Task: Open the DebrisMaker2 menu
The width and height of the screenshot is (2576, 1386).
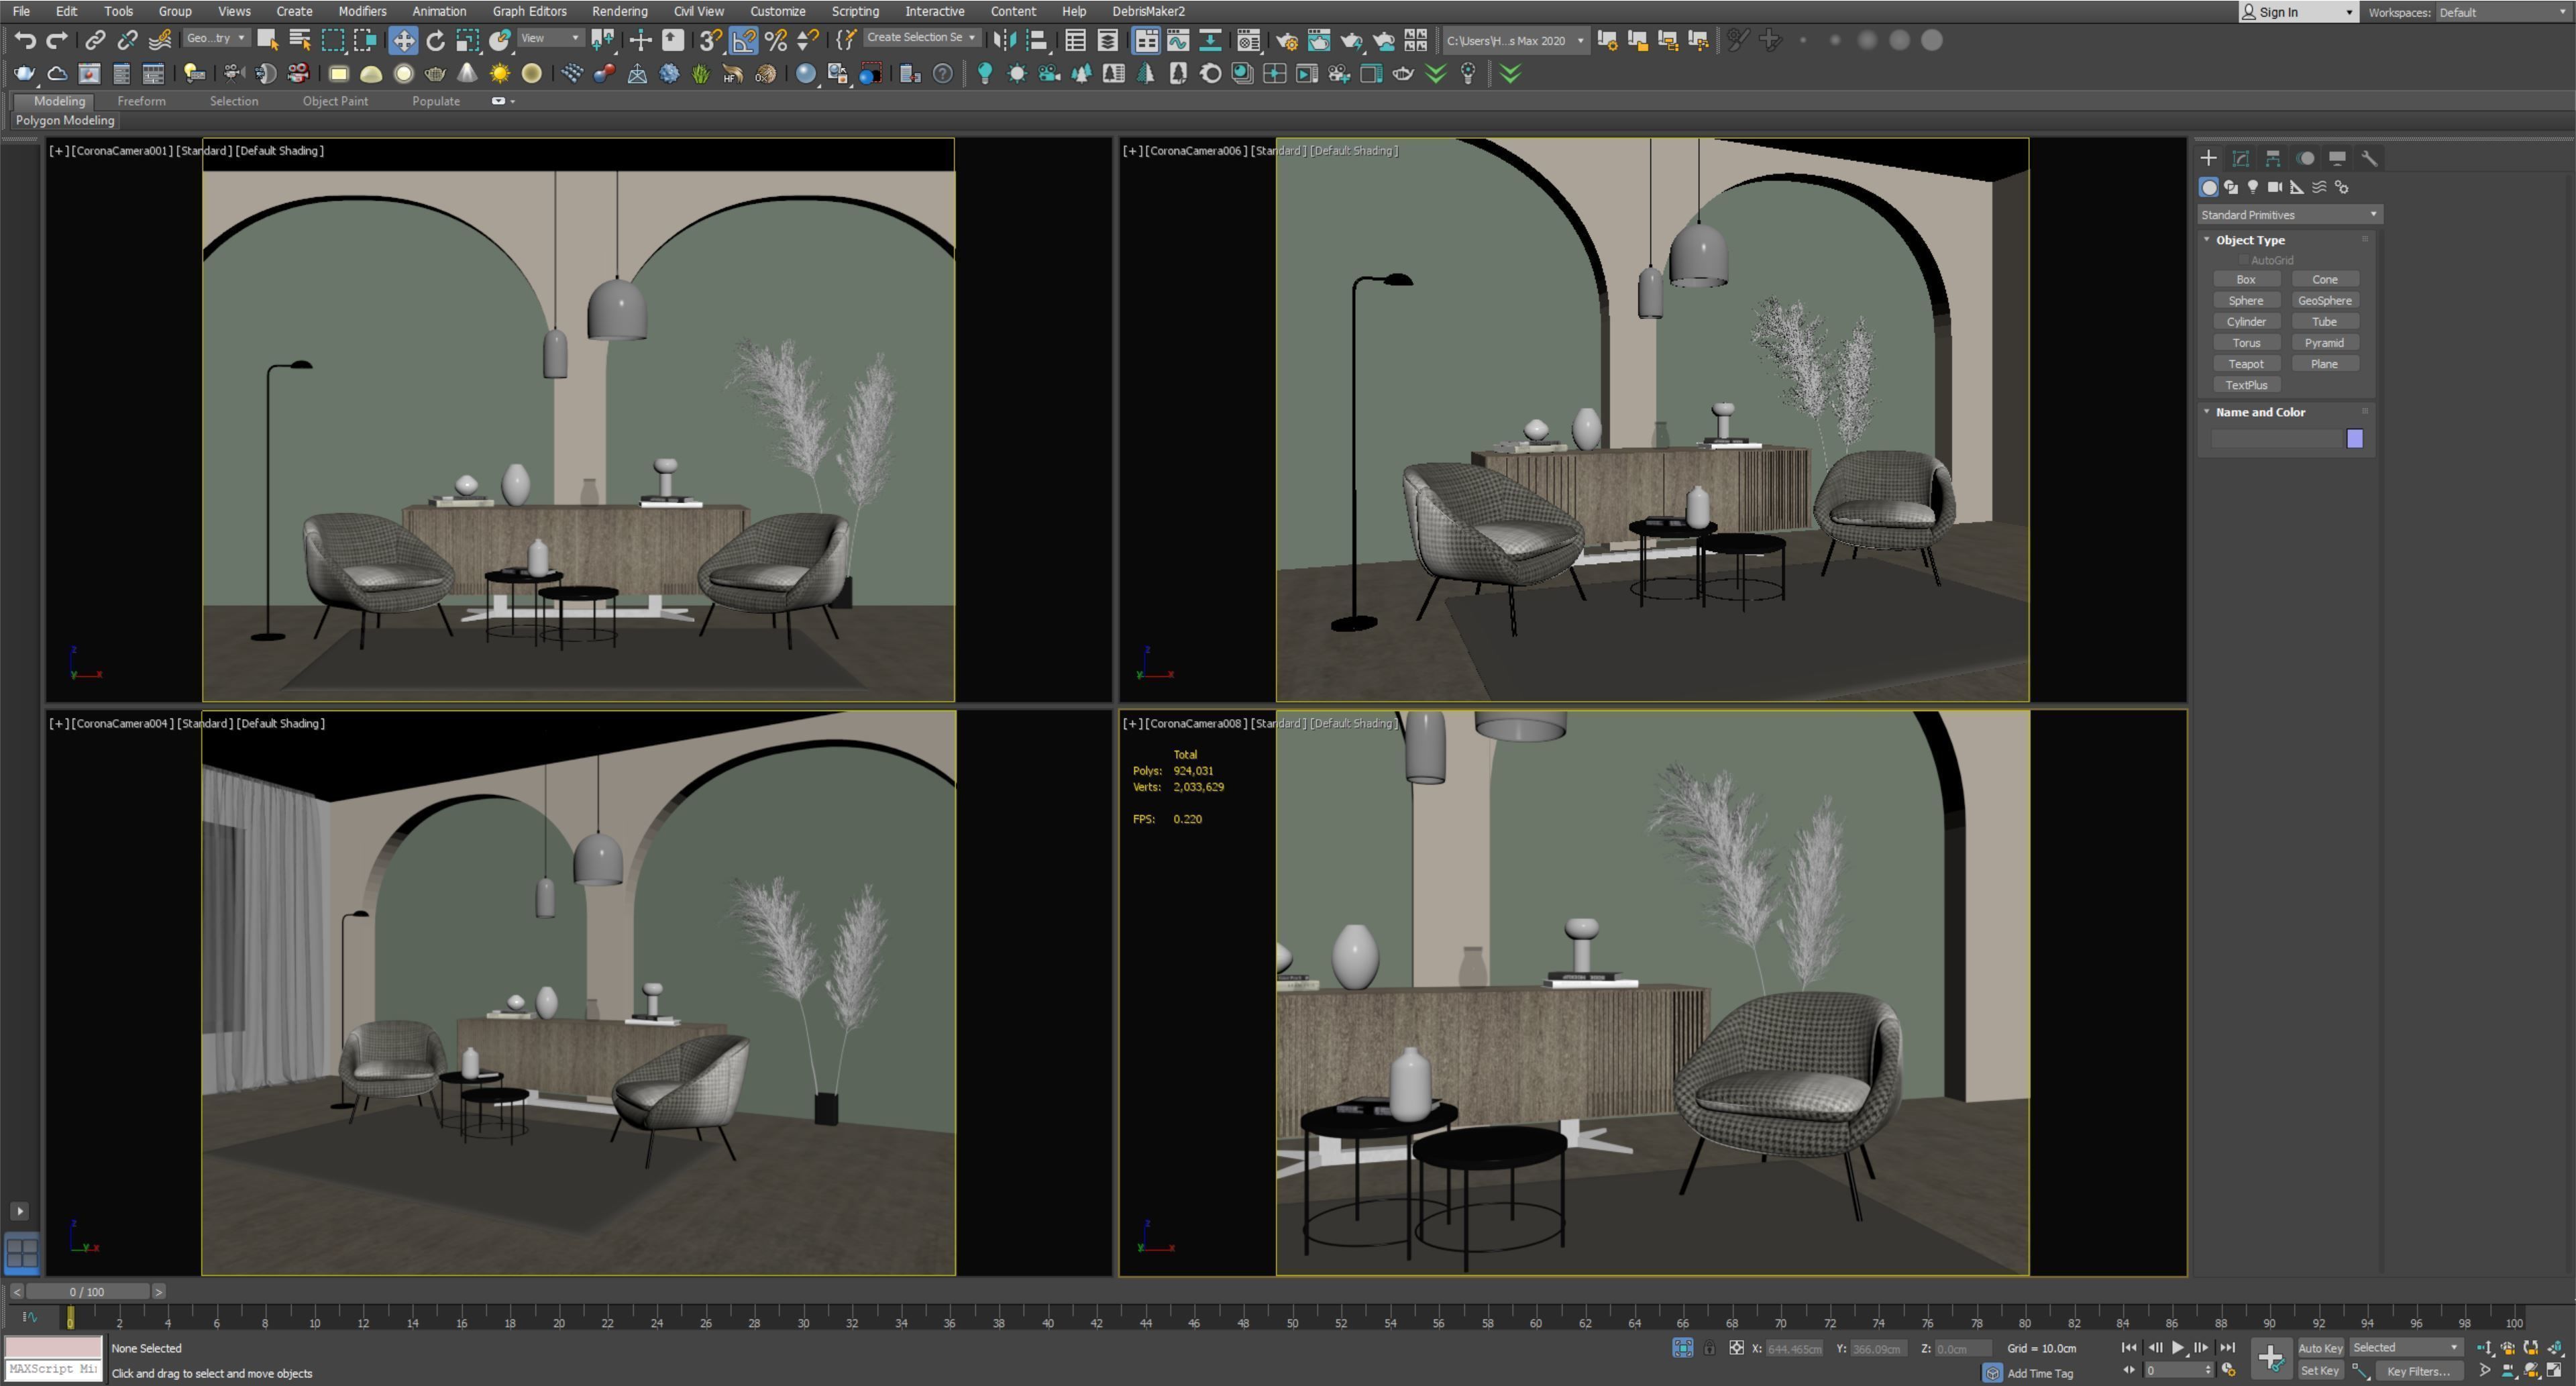Action: pos(1148,11)
